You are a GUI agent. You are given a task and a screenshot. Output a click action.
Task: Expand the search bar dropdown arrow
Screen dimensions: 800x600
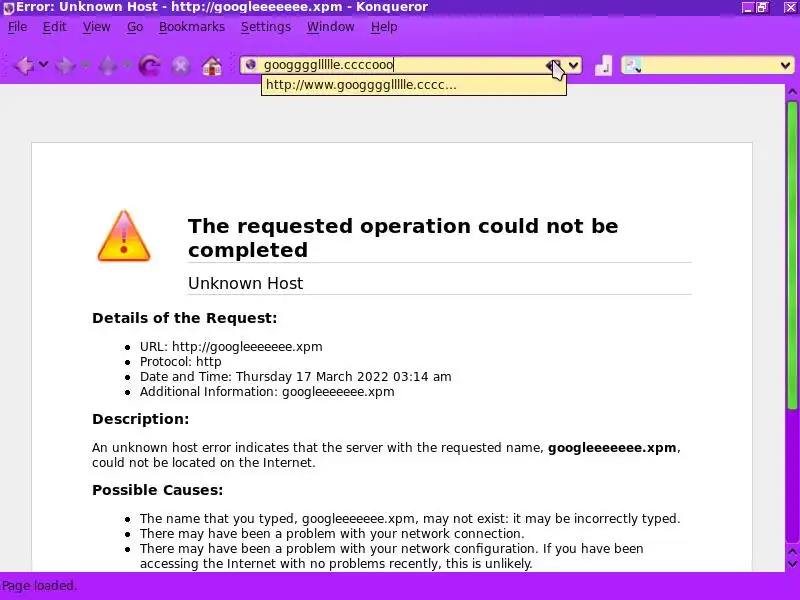(x=786, y=65)
